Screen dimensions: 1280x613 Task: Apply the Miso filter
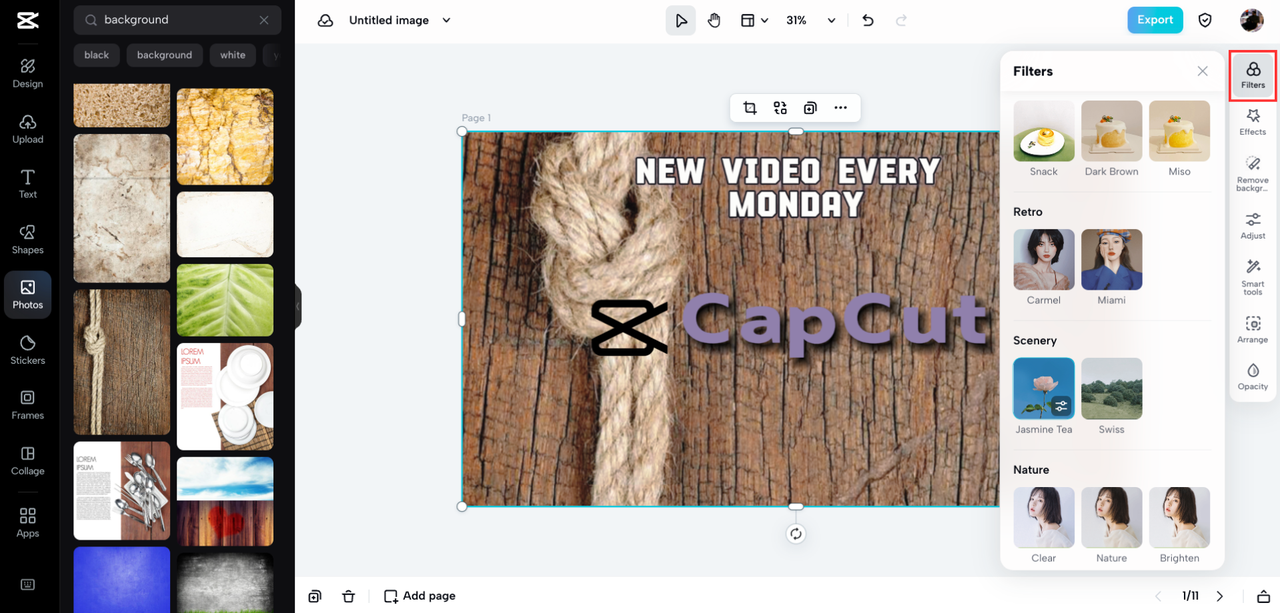[x=1180, y=131]
